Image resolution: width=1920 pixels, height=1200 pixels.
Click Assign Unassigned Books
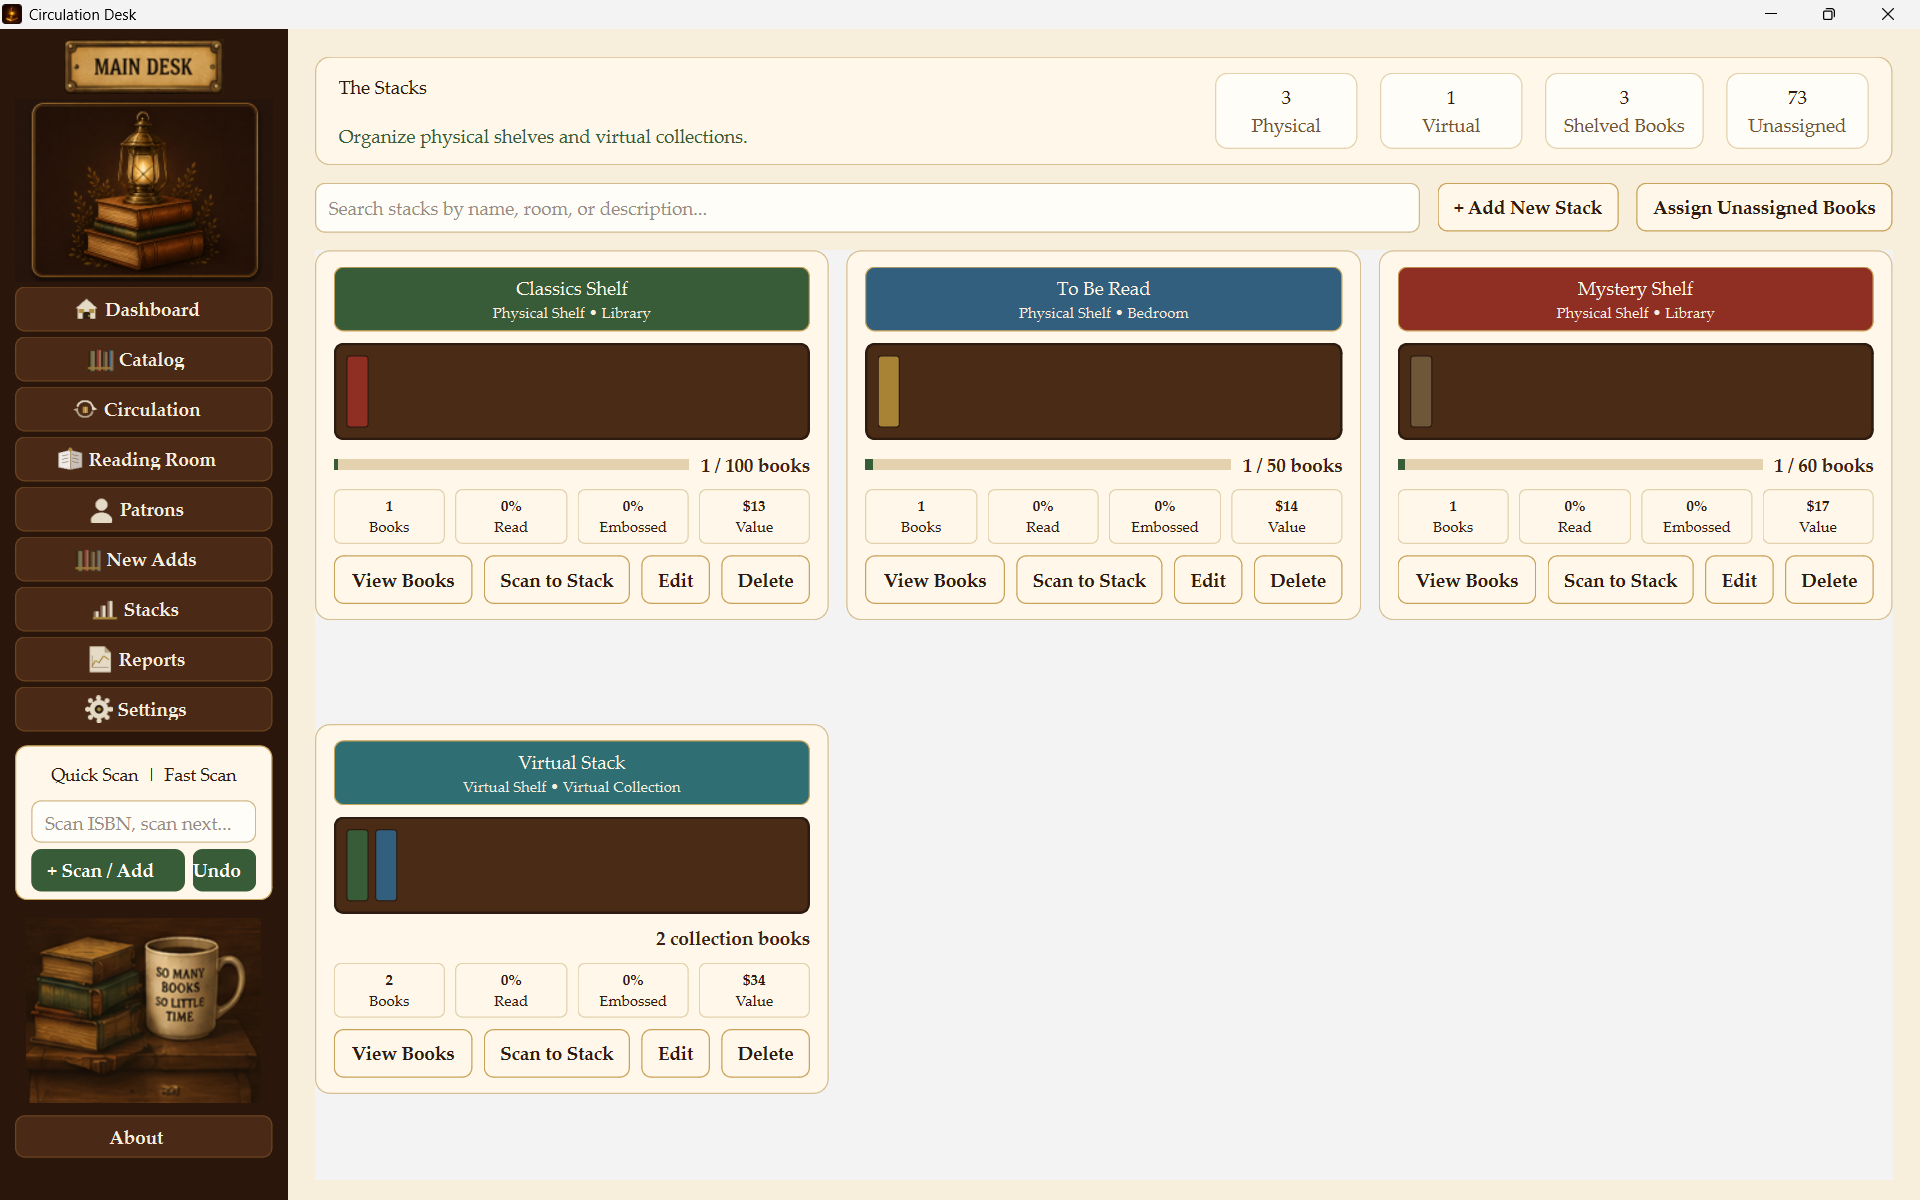[1763, 208]
